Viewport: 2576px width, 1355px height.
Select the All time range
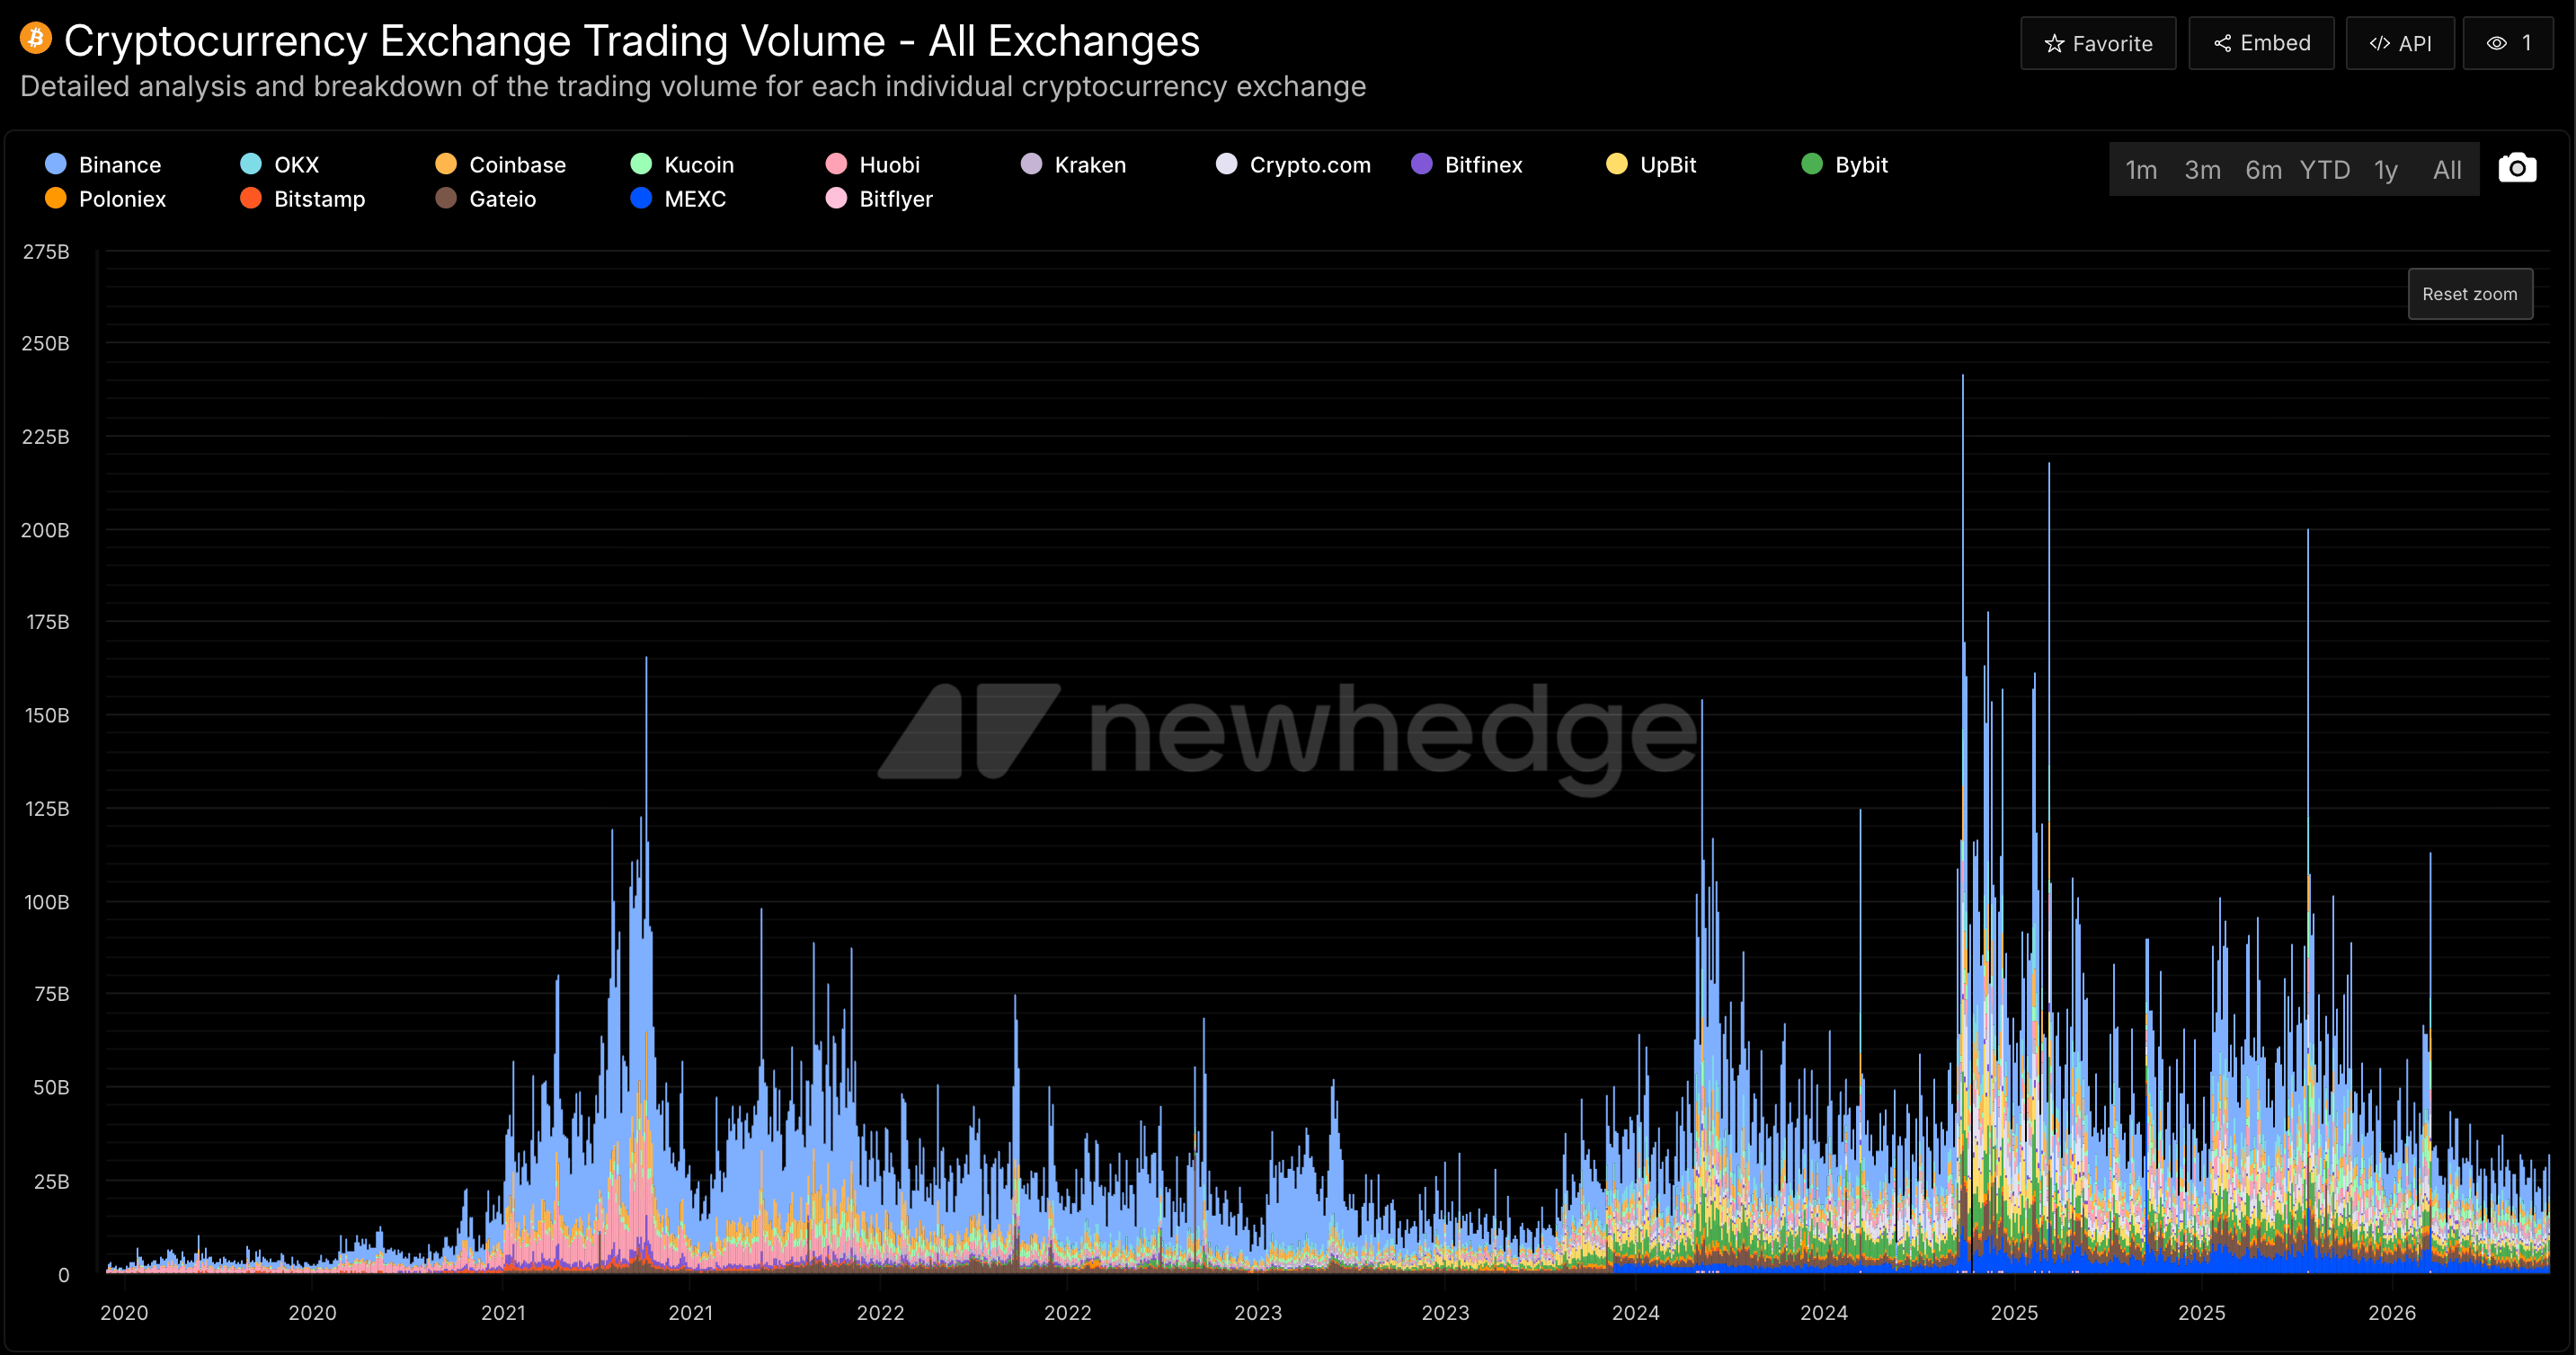pyautogui.click(x=2447, y=170)
